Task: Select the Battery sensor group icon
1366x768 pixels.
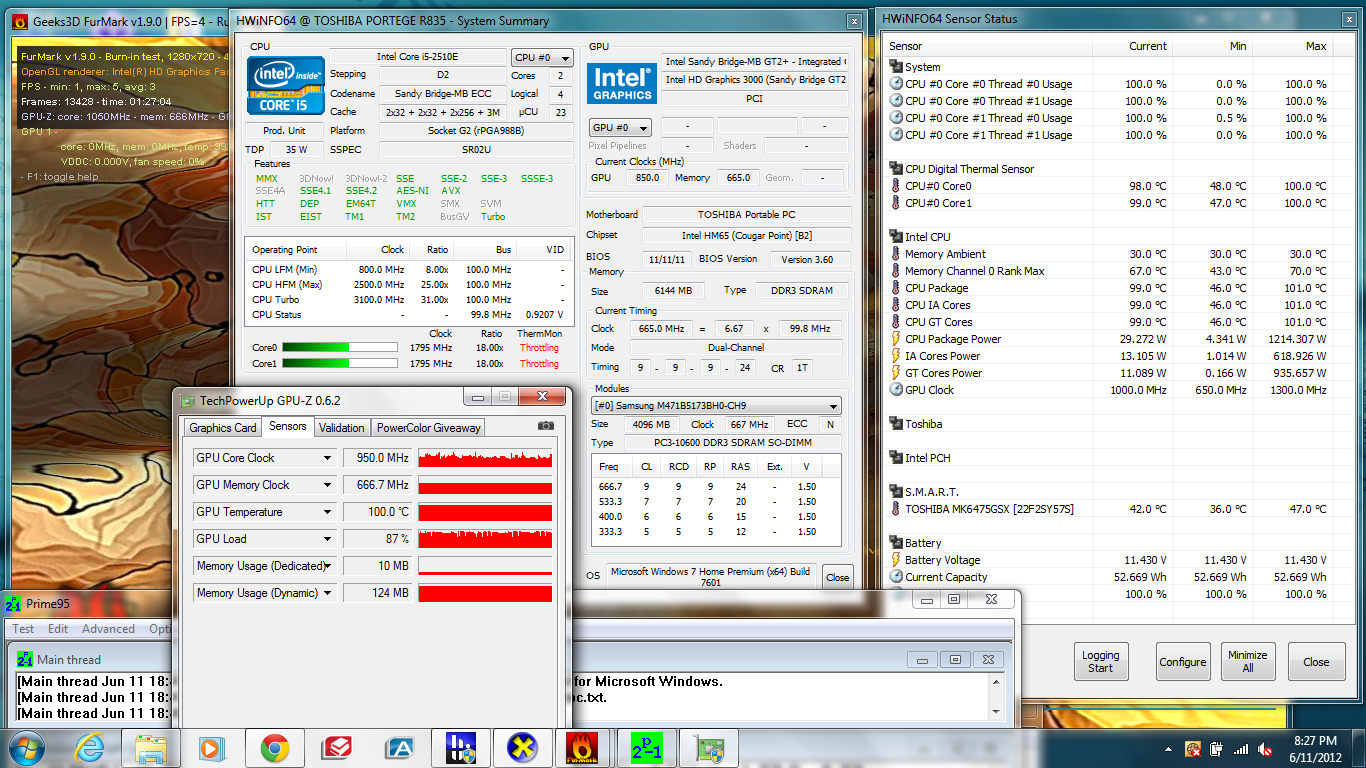Action: (896, 543)
